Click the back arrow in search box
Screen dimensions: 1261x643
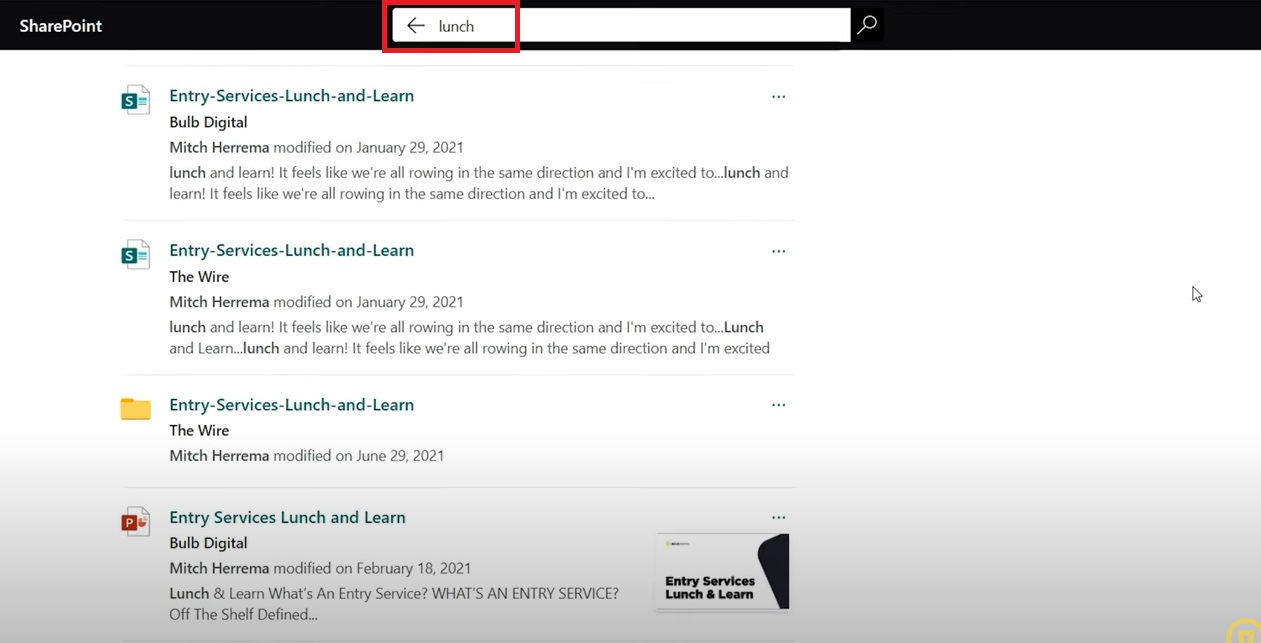point(416,26)
